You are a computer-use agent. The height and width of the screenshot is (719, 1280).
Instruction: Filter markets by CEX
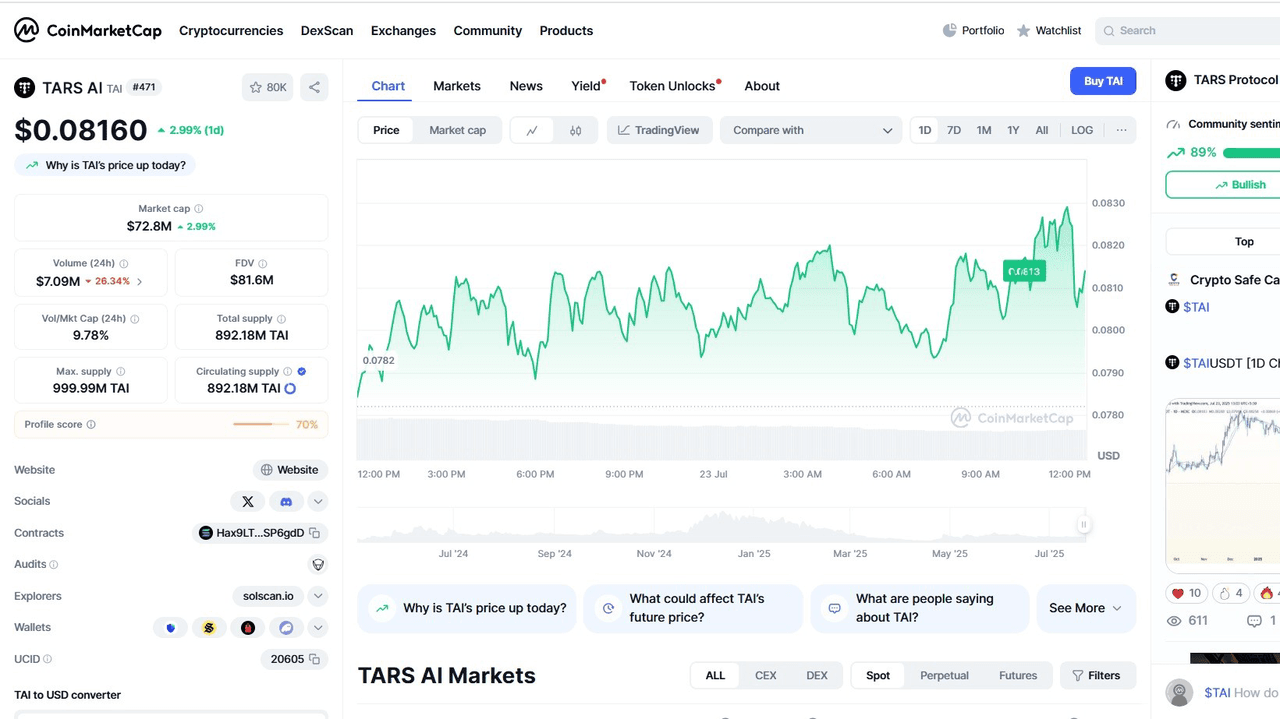766,676
